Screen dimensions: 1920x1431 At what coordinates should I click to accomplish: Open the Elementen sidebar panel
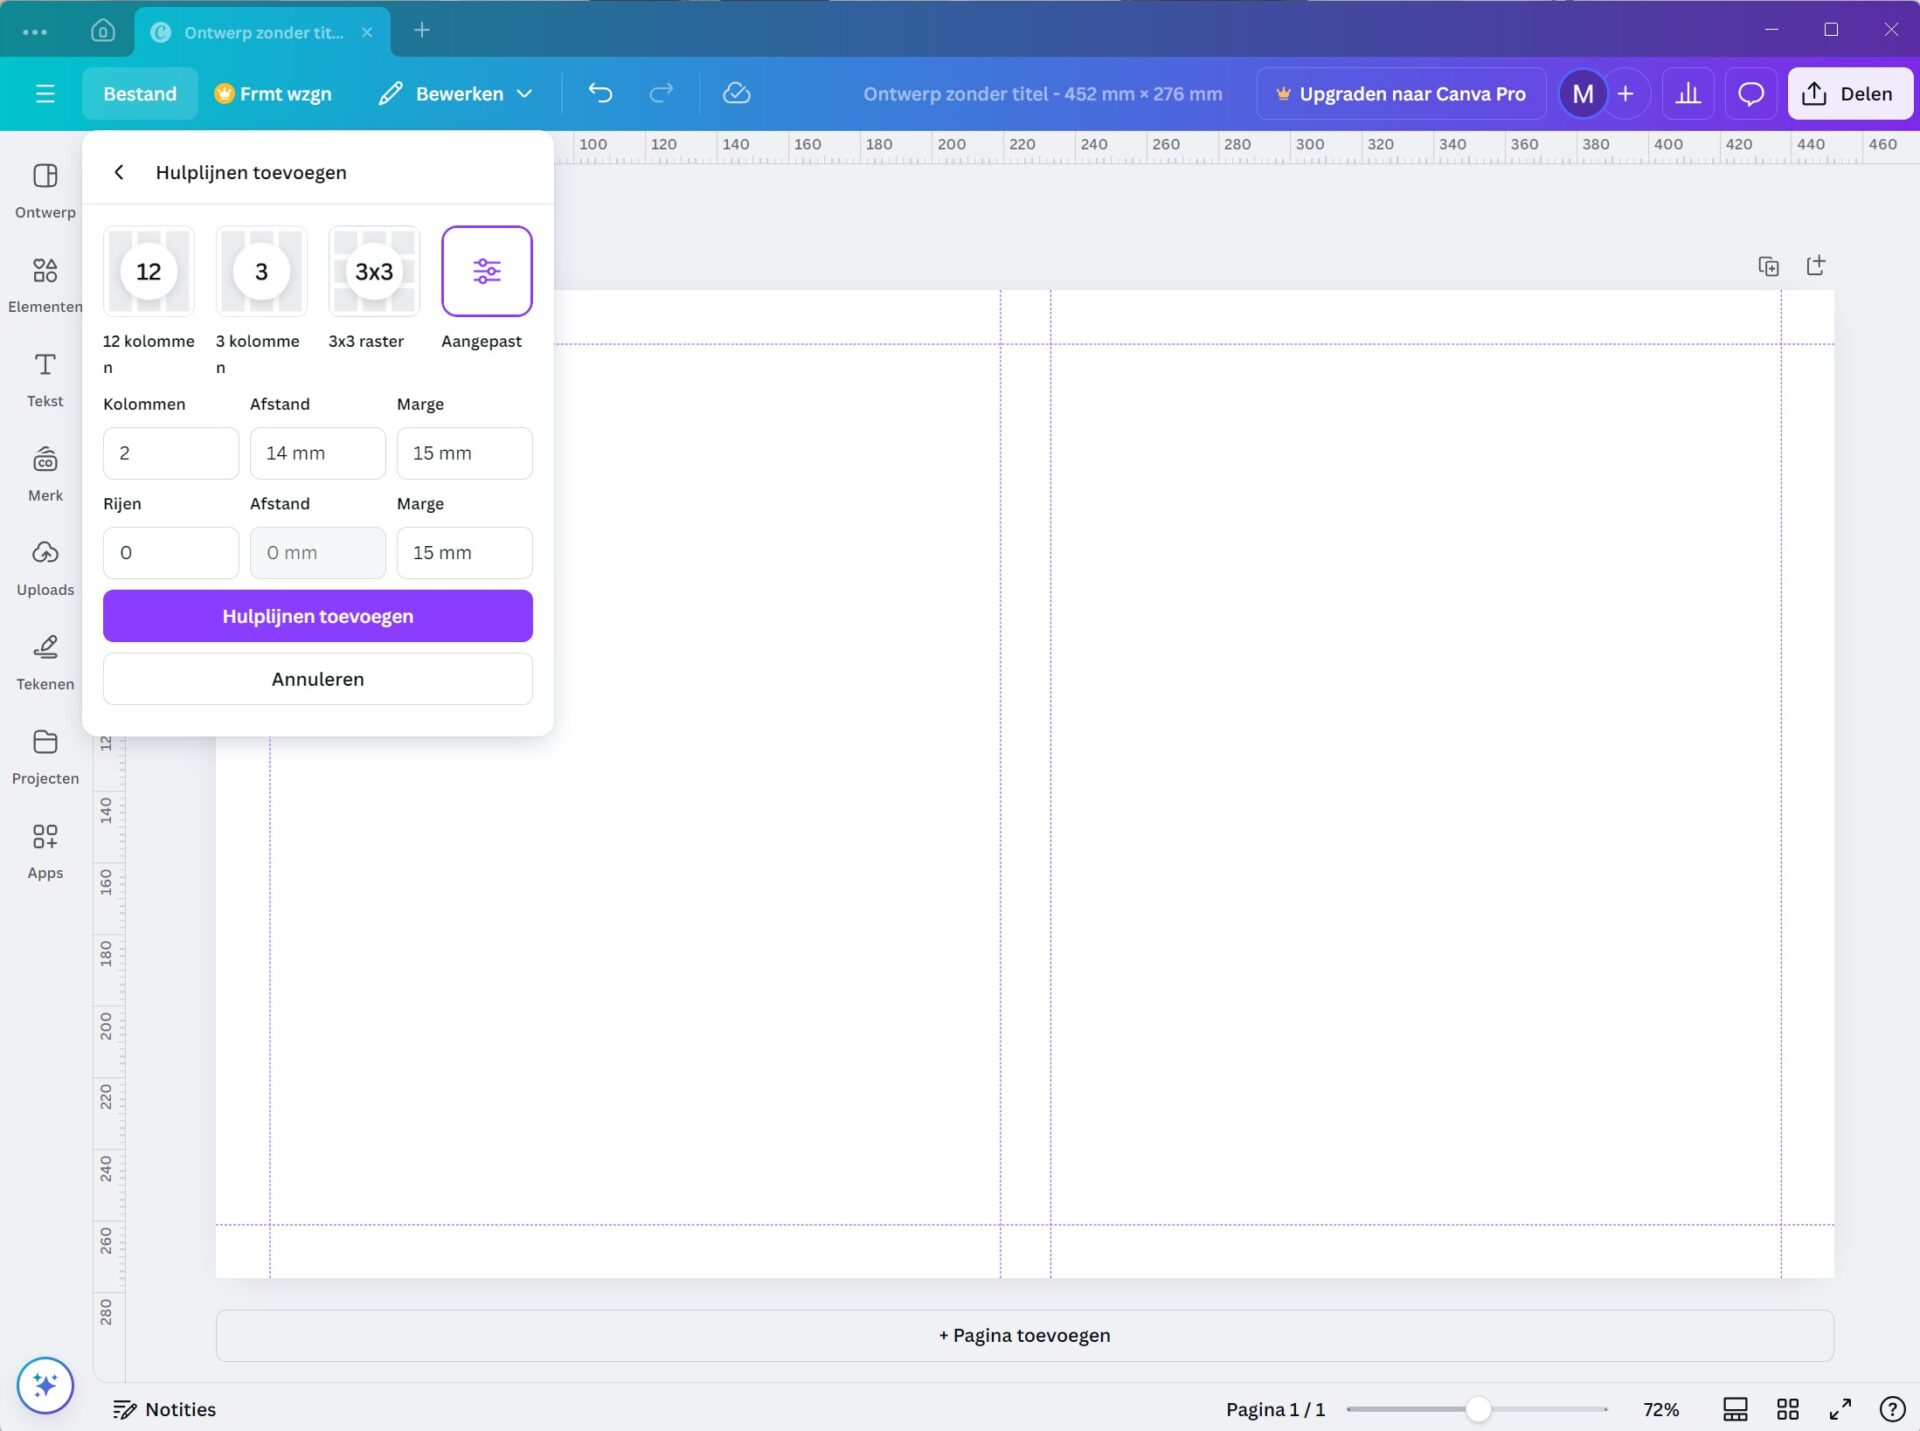[x=45, y=283]
